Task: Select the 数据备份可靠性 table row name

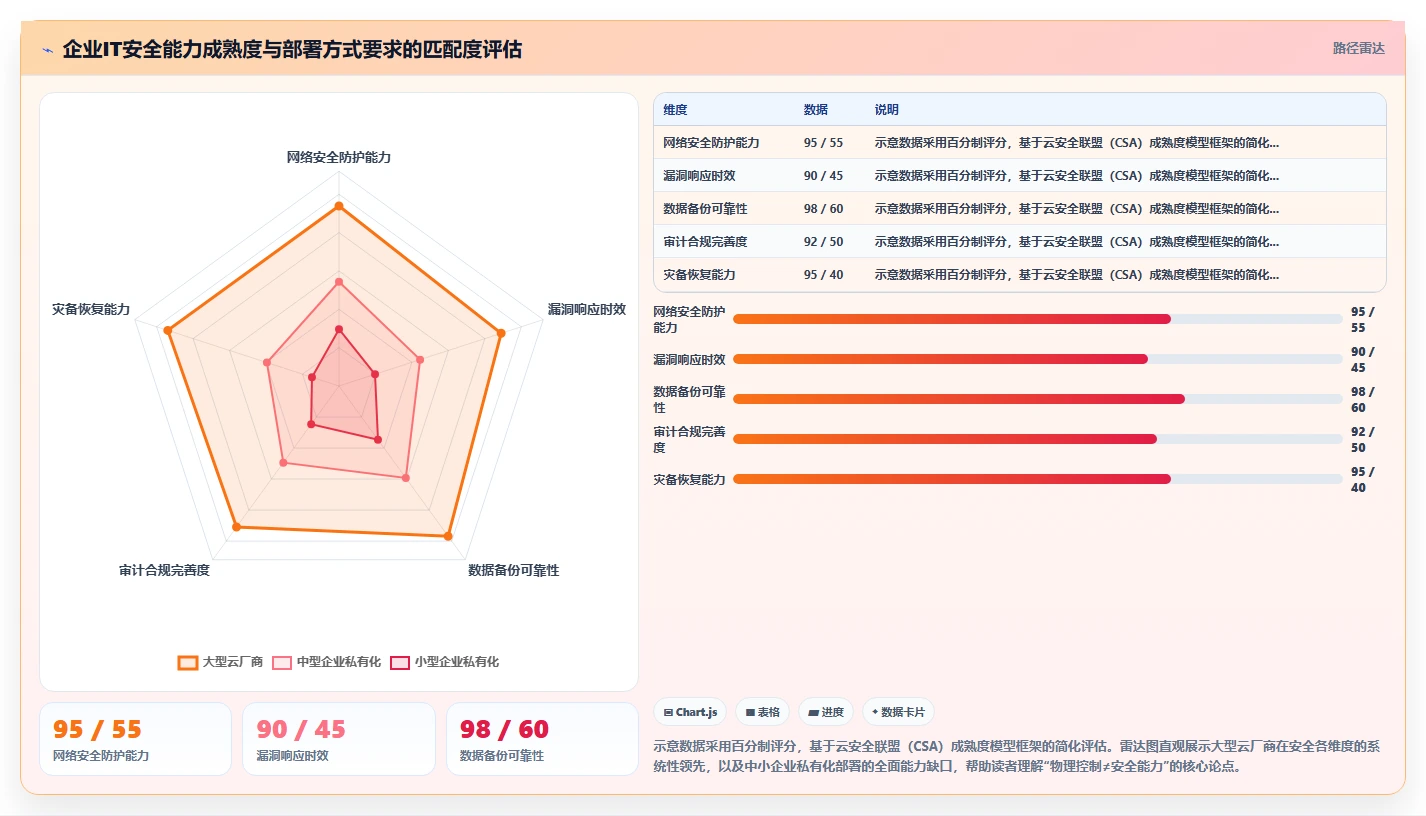Action: pyautogui.click(x=705, y=209)
